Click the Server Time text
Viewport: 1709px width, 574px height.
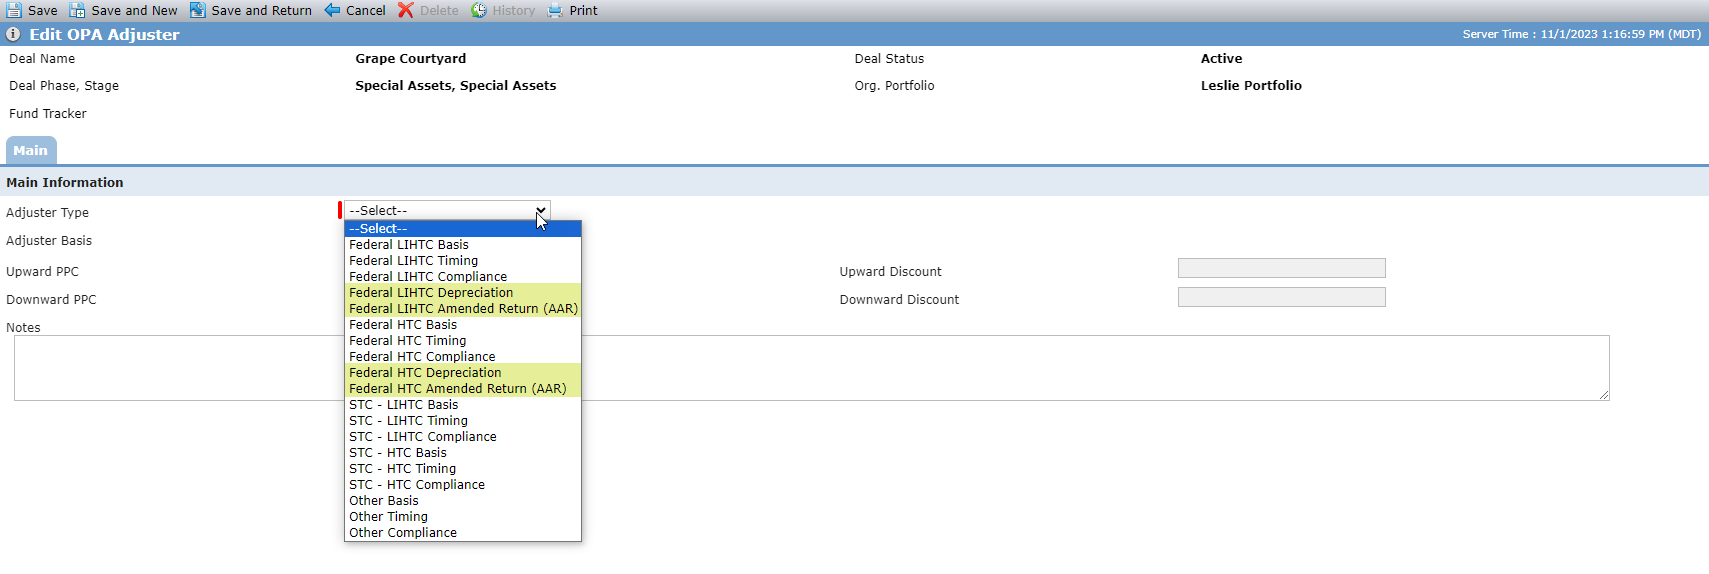(x=1581, y=34)
